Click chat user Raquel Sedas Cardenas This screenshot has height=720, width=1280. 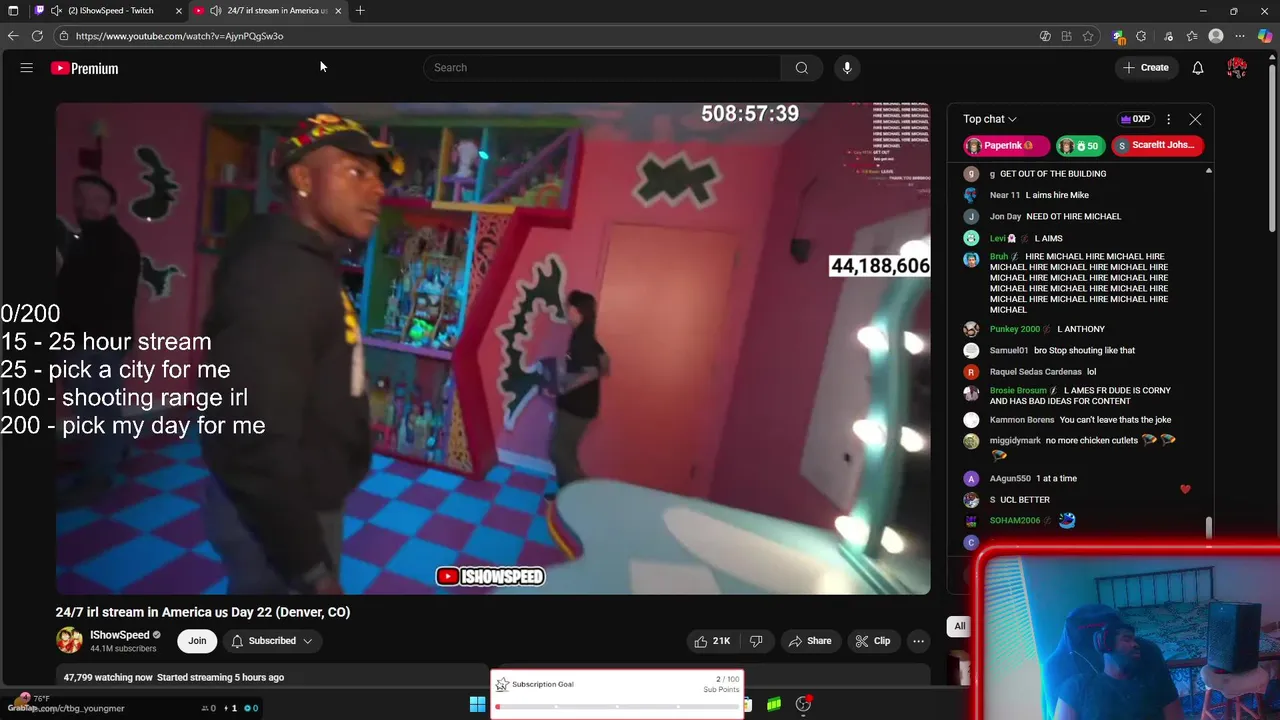(1035, 372)
